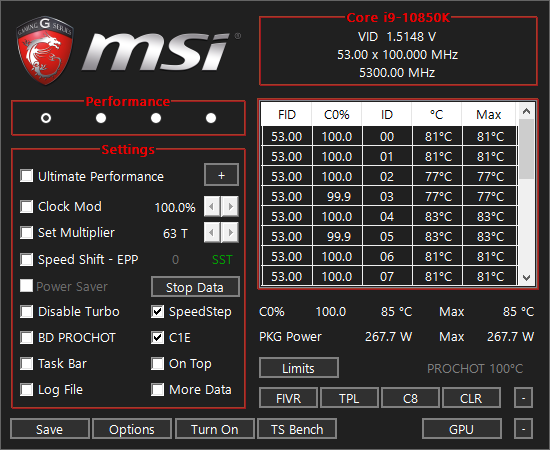The image size is (550, 450).
Task: Enable Disable Turbo checkbox
Action: (x=27, y=311)
